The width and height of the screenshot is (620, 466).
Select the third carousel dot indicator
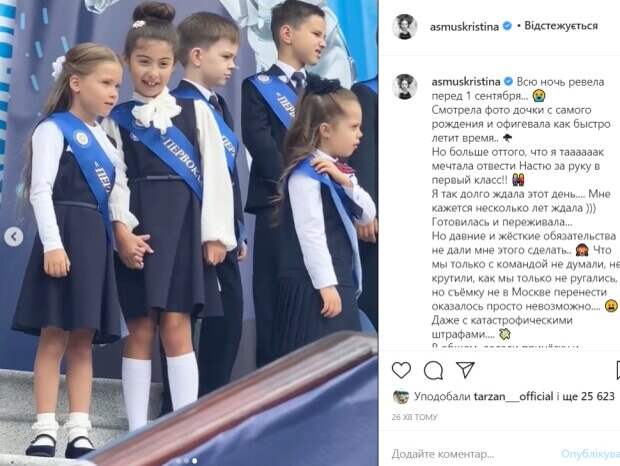click(x=195, y=461)
